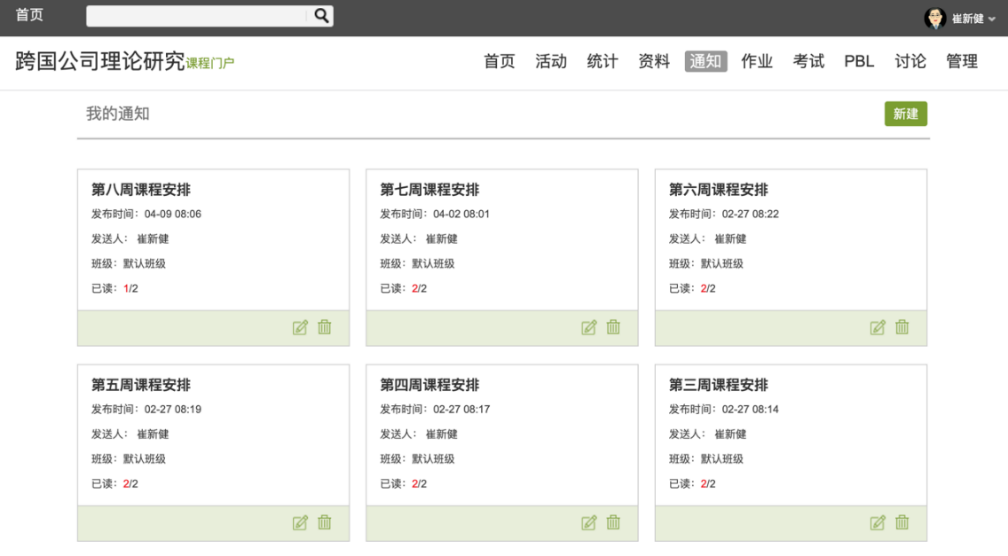Click 首页 link in top dark bar
Viewport: 1008px width, 556px height.
click(x=29, y=16)
